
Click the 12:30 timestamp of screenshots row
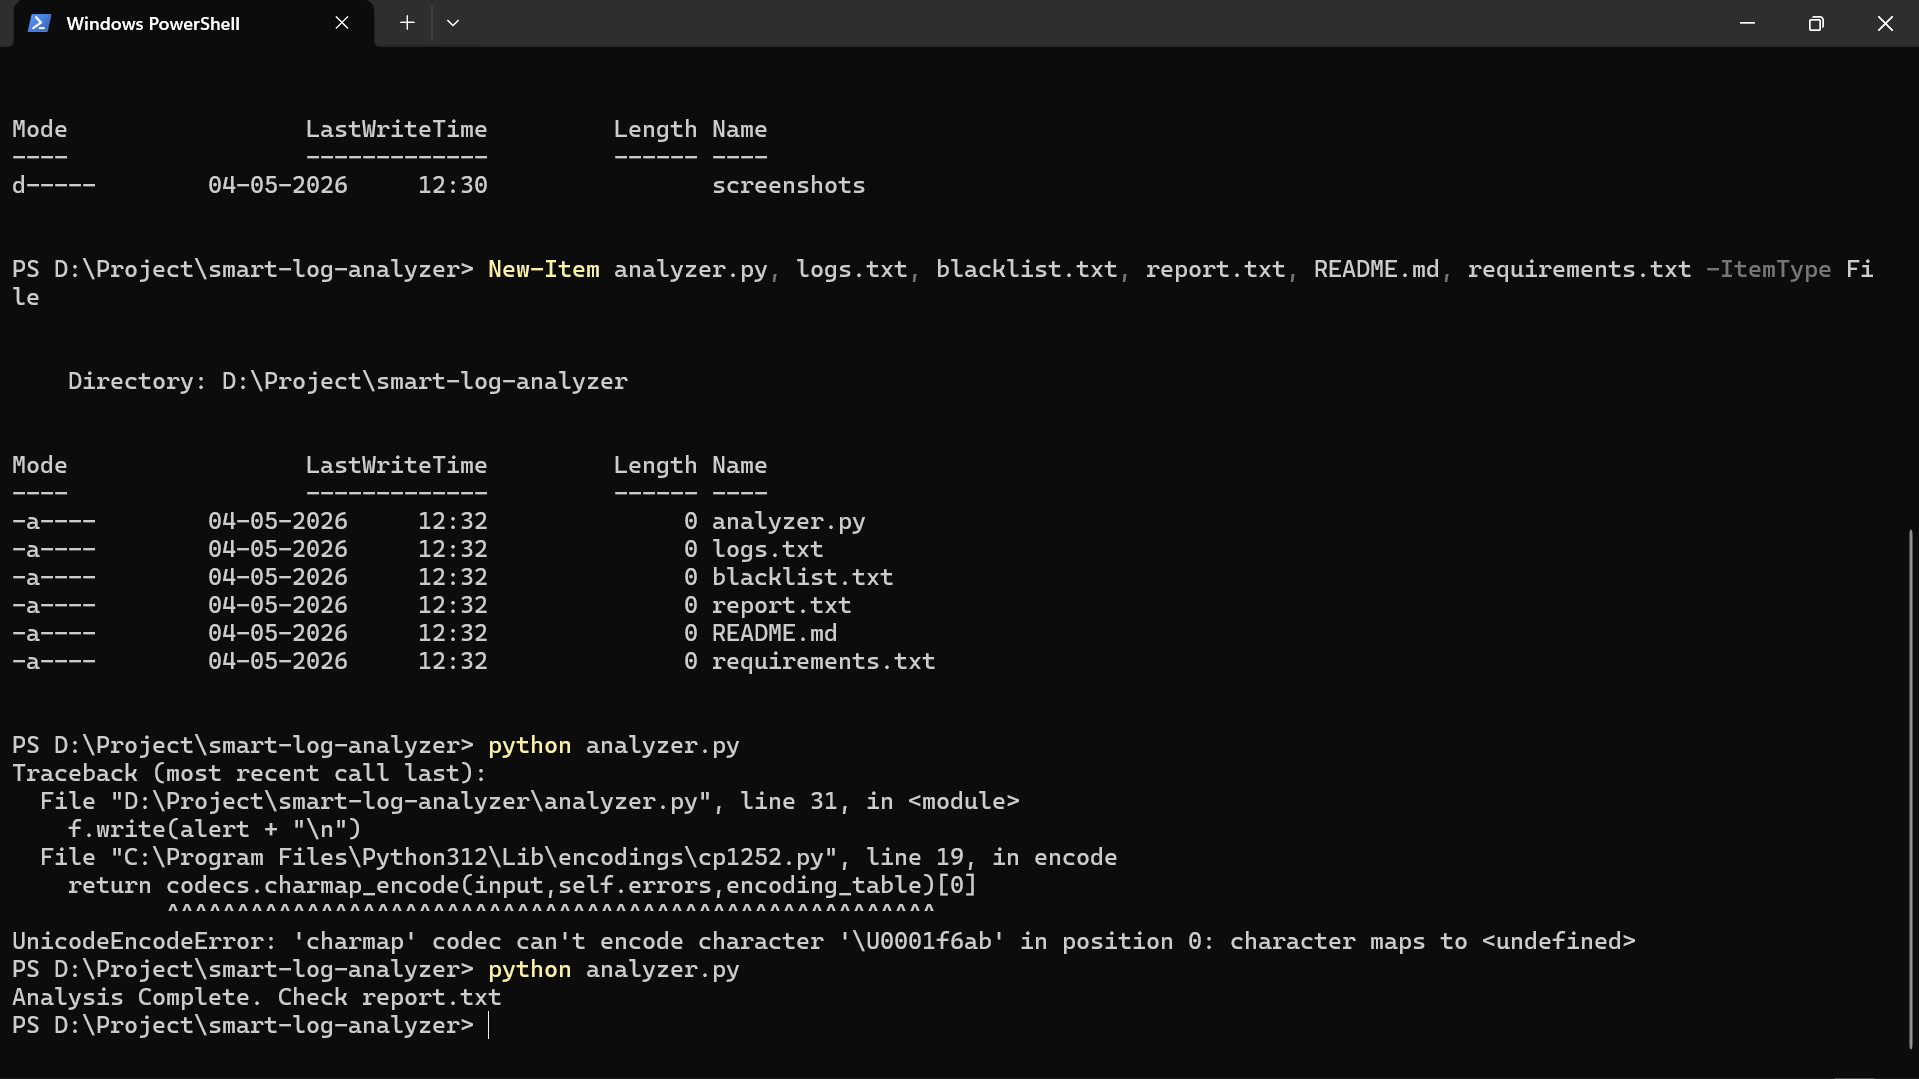452,185
